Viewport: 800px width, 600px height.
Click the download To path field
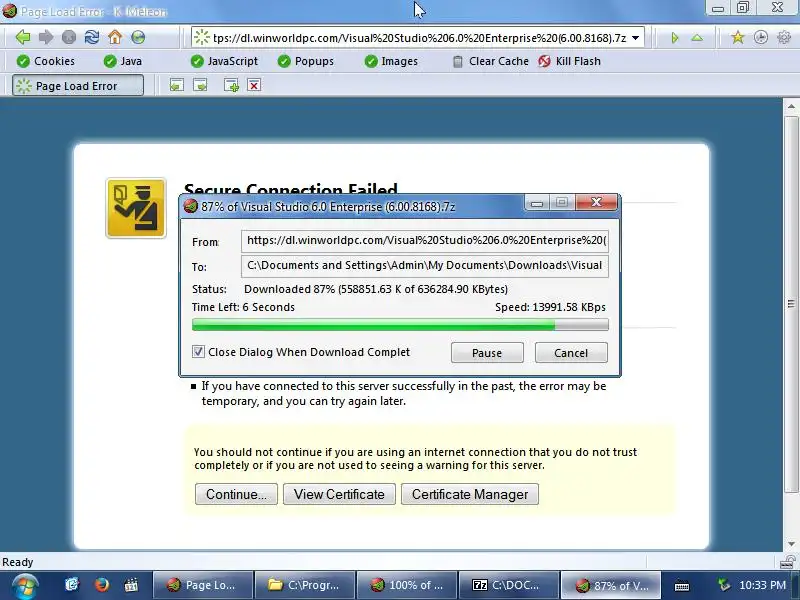(425, 266)
